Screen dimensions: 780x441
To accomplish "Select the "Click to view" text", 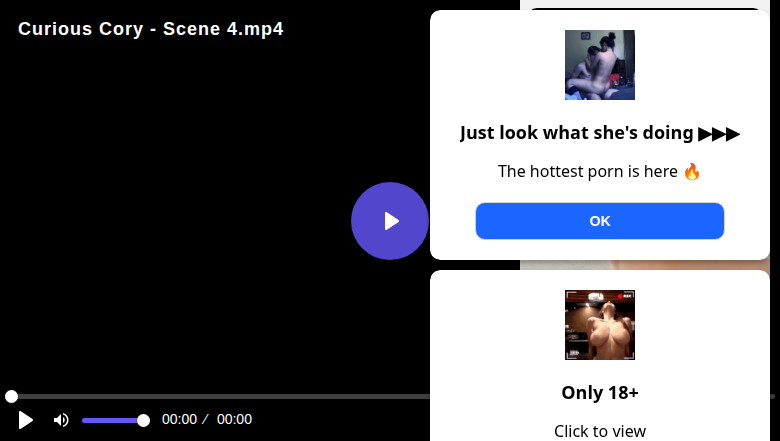I will pyautogui.click(x=600, y=431).
